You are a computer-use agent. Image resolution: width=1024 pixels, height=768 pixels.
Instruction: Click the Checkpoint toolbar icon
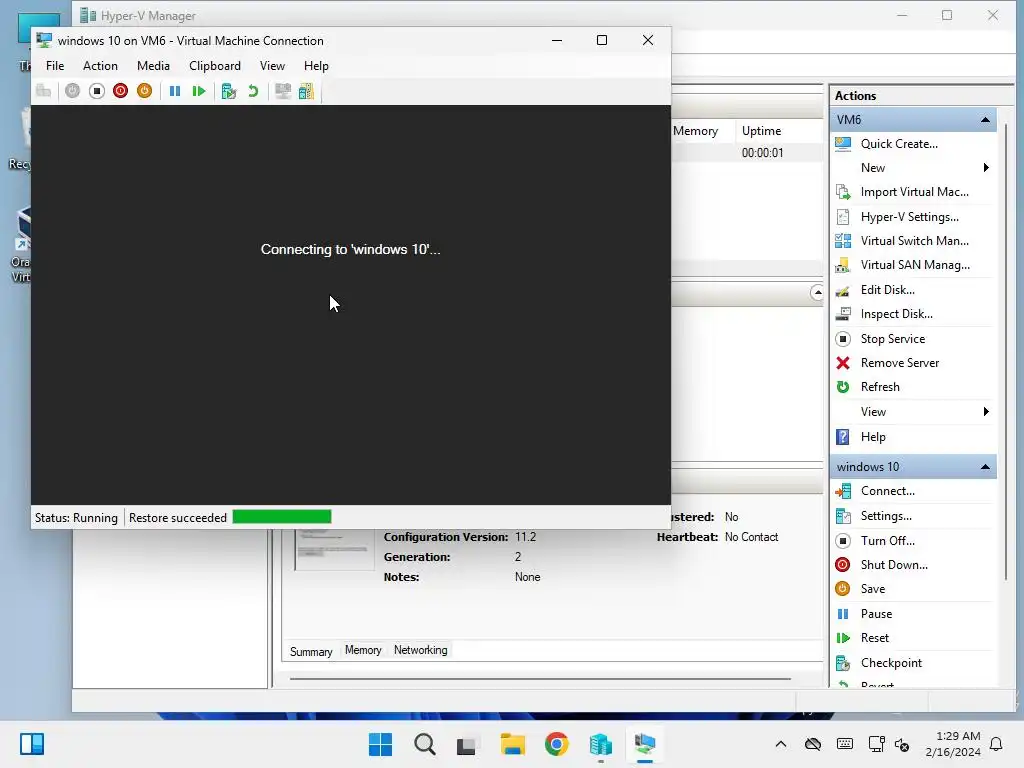click(x=229, y=91)
